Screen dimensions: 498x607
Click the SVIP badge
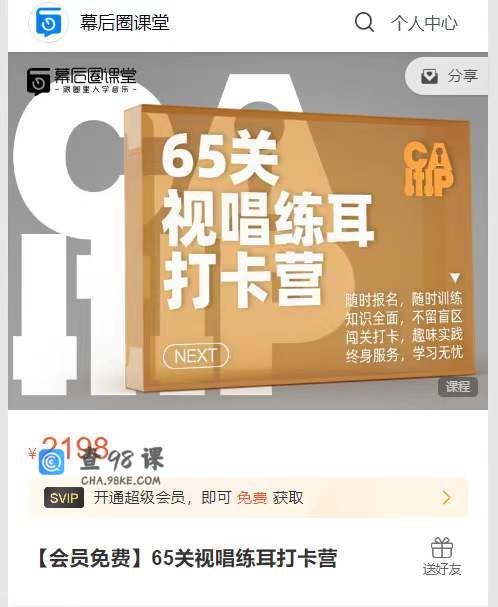(64, 498)
